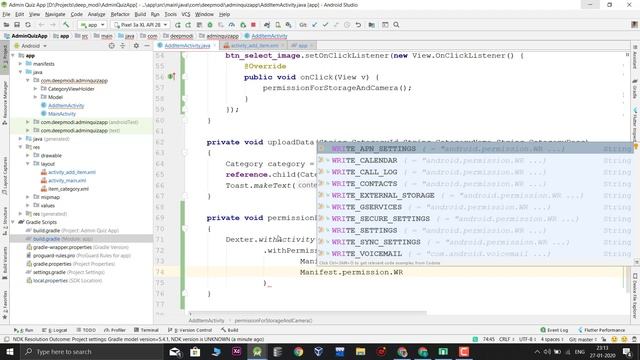Click the Project Structure folder icon
This screenshot has width=640, height=360.
click(x=371, y=25)
